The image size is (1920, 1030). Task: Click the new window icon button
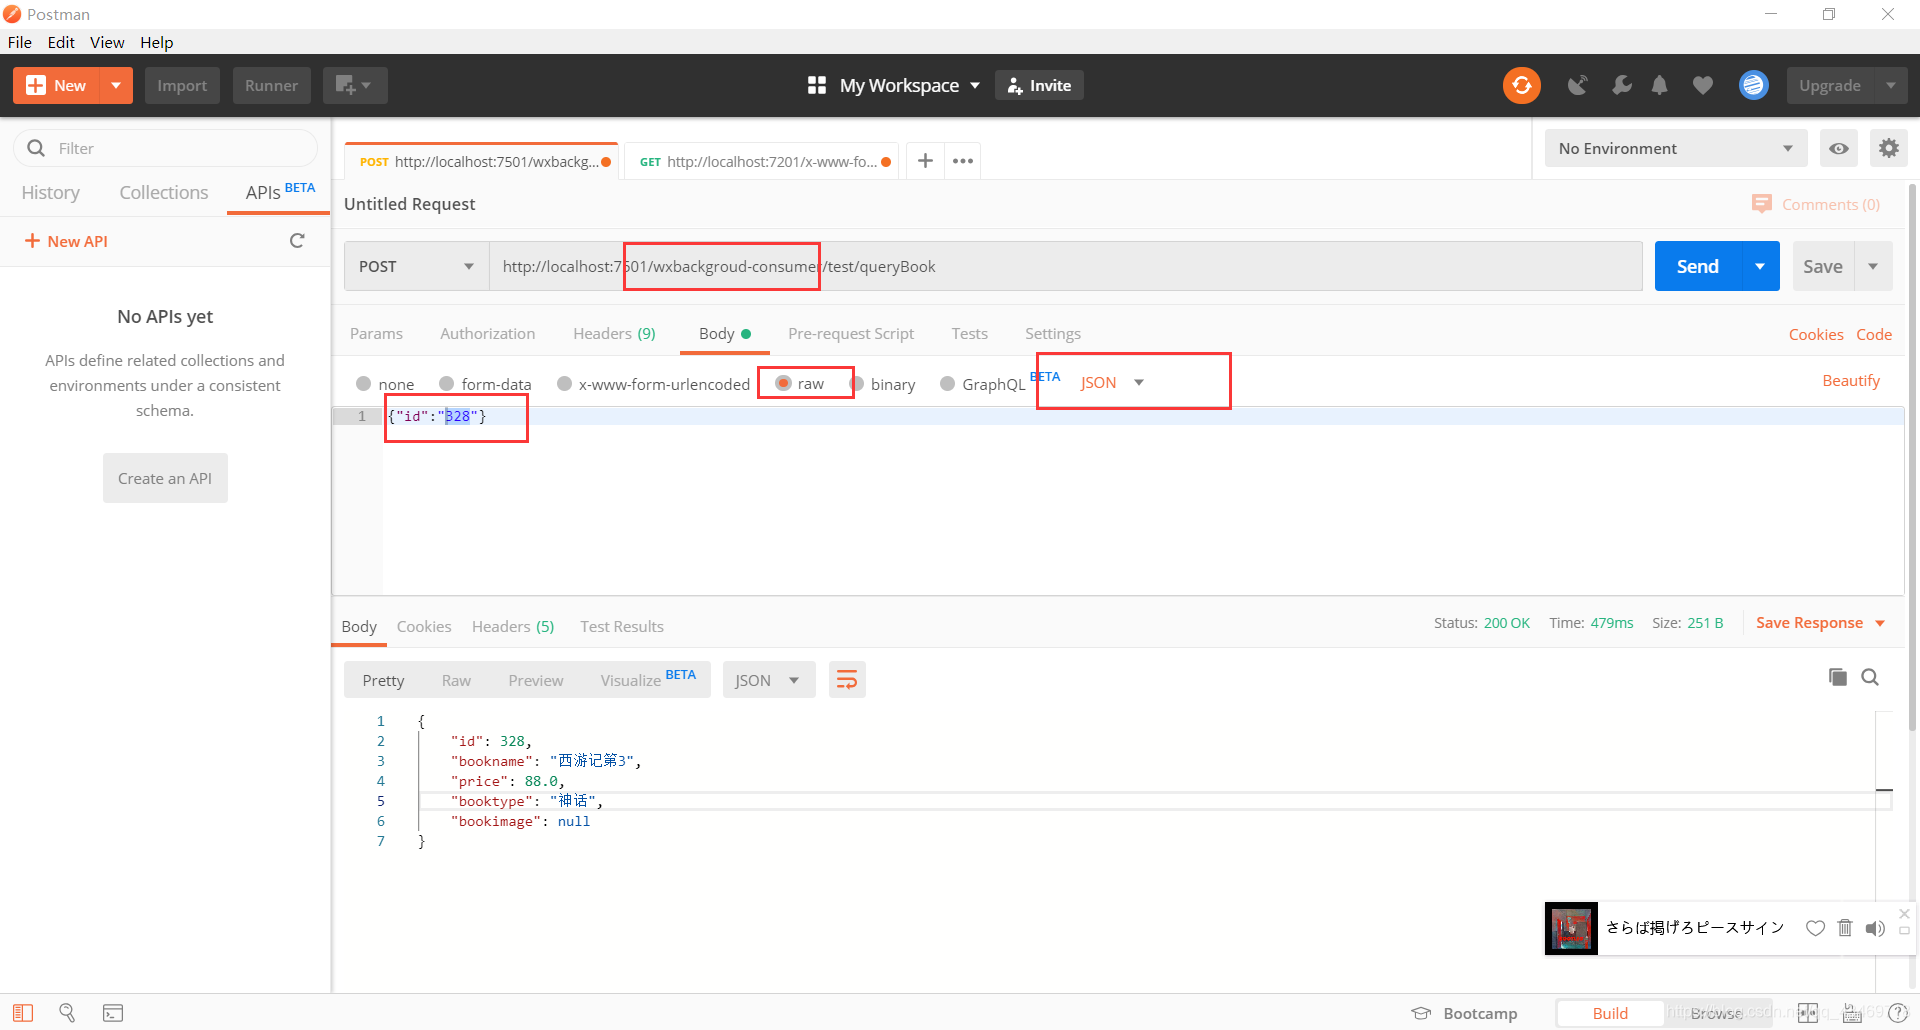click(x=355, y=86)
